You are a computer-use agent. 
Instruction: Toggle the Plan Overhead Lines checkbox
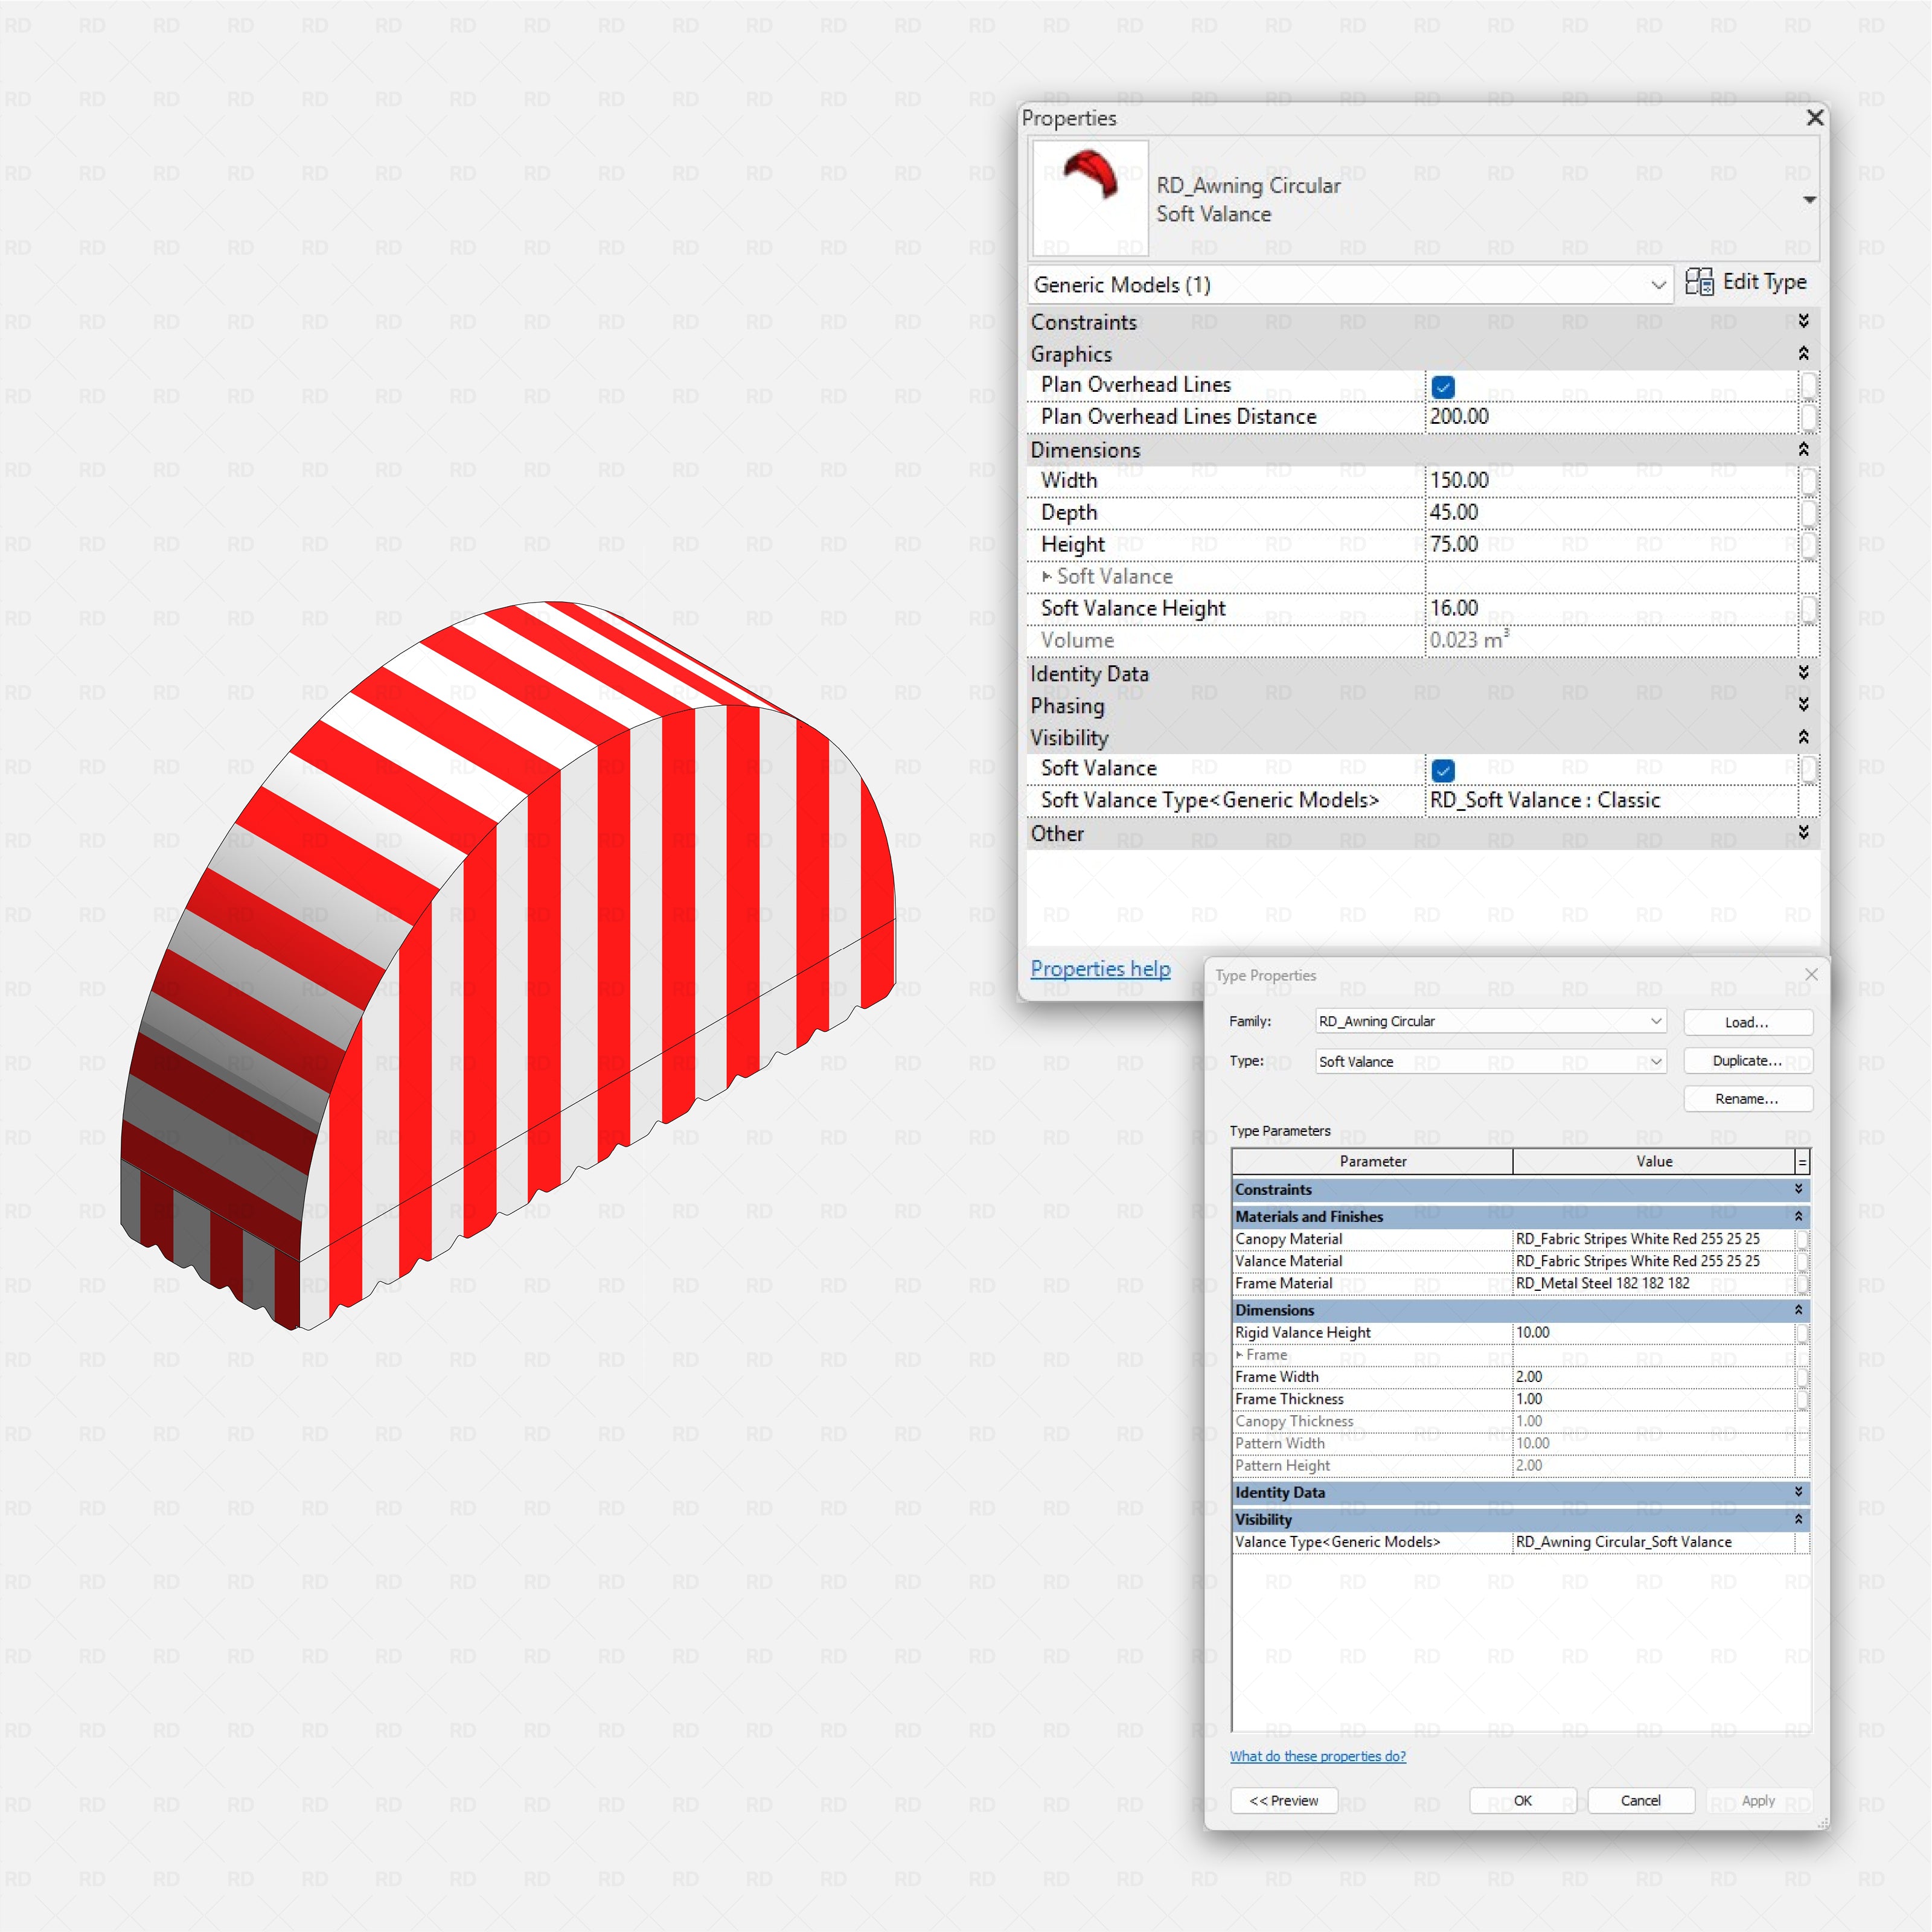[1443, 386]
